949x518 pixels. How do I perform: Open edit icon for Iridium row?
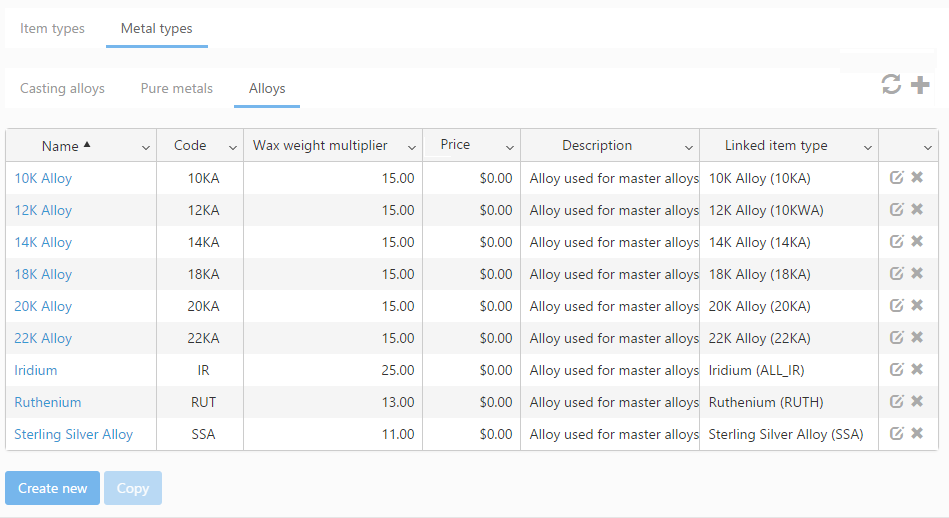897,370
